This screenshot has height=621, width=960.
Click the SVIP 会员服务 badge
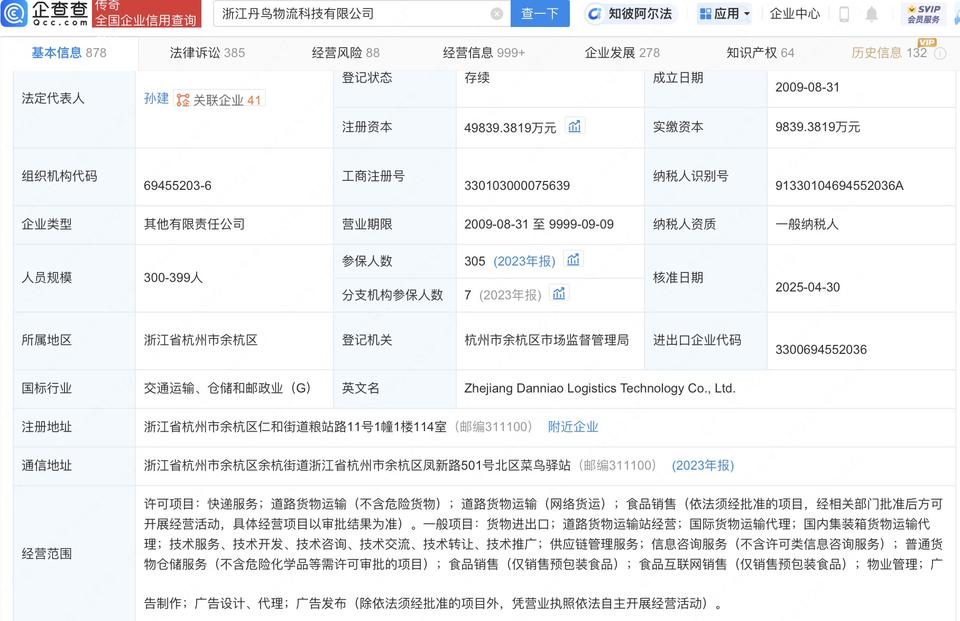[924, 14]
